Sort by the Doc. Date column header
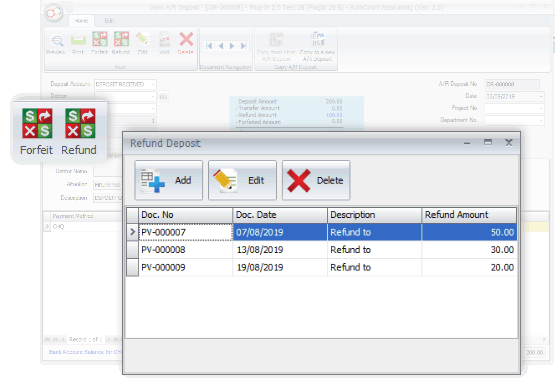555x388 pixels. (280, 215)
